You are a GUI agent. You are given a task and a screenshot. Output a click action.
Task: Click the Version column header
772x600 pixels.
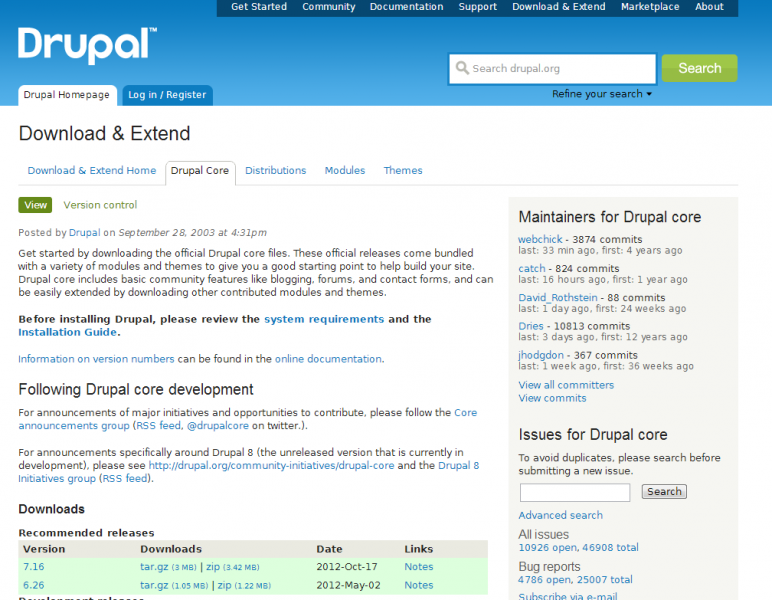click(x=44, y=549)
